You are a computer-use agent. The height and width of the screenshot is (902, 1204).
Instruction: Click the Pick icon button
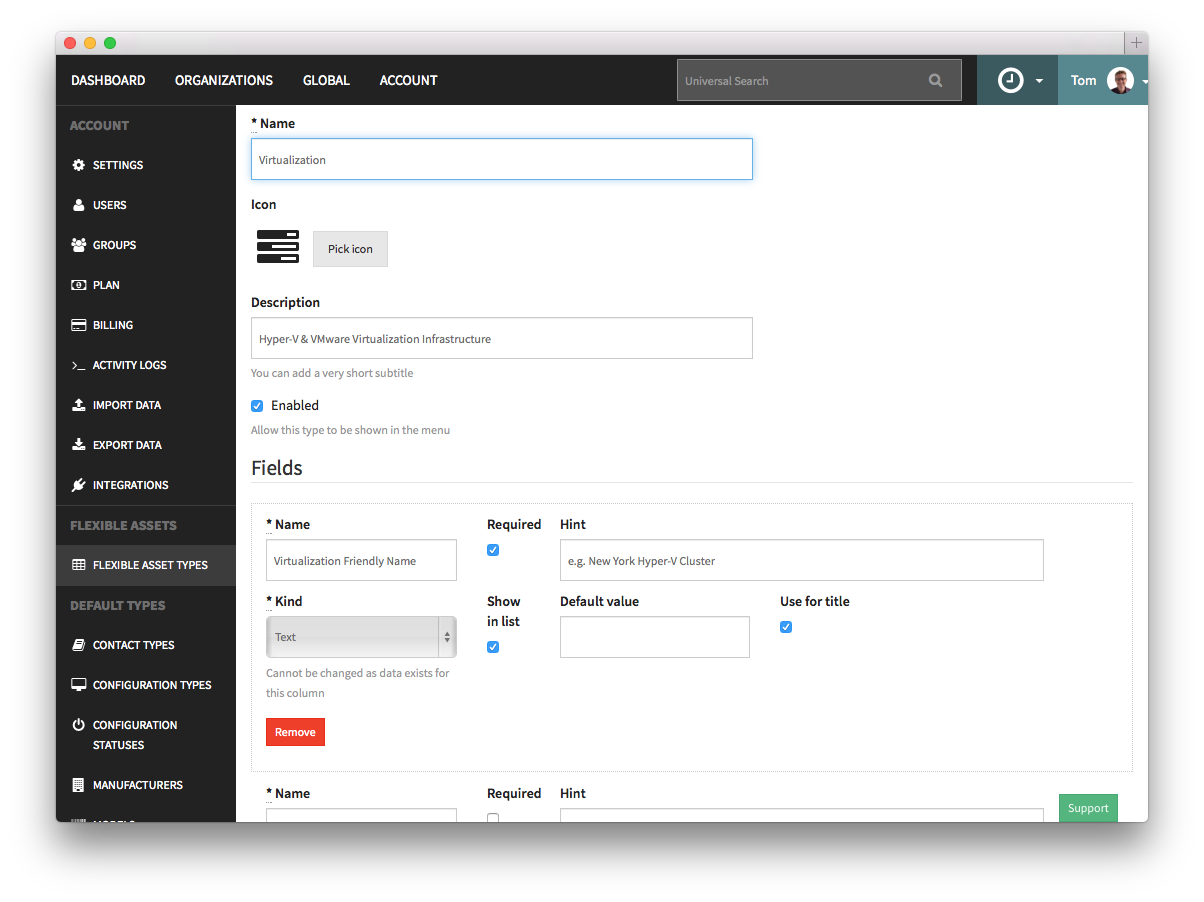(x=350, y=249)
